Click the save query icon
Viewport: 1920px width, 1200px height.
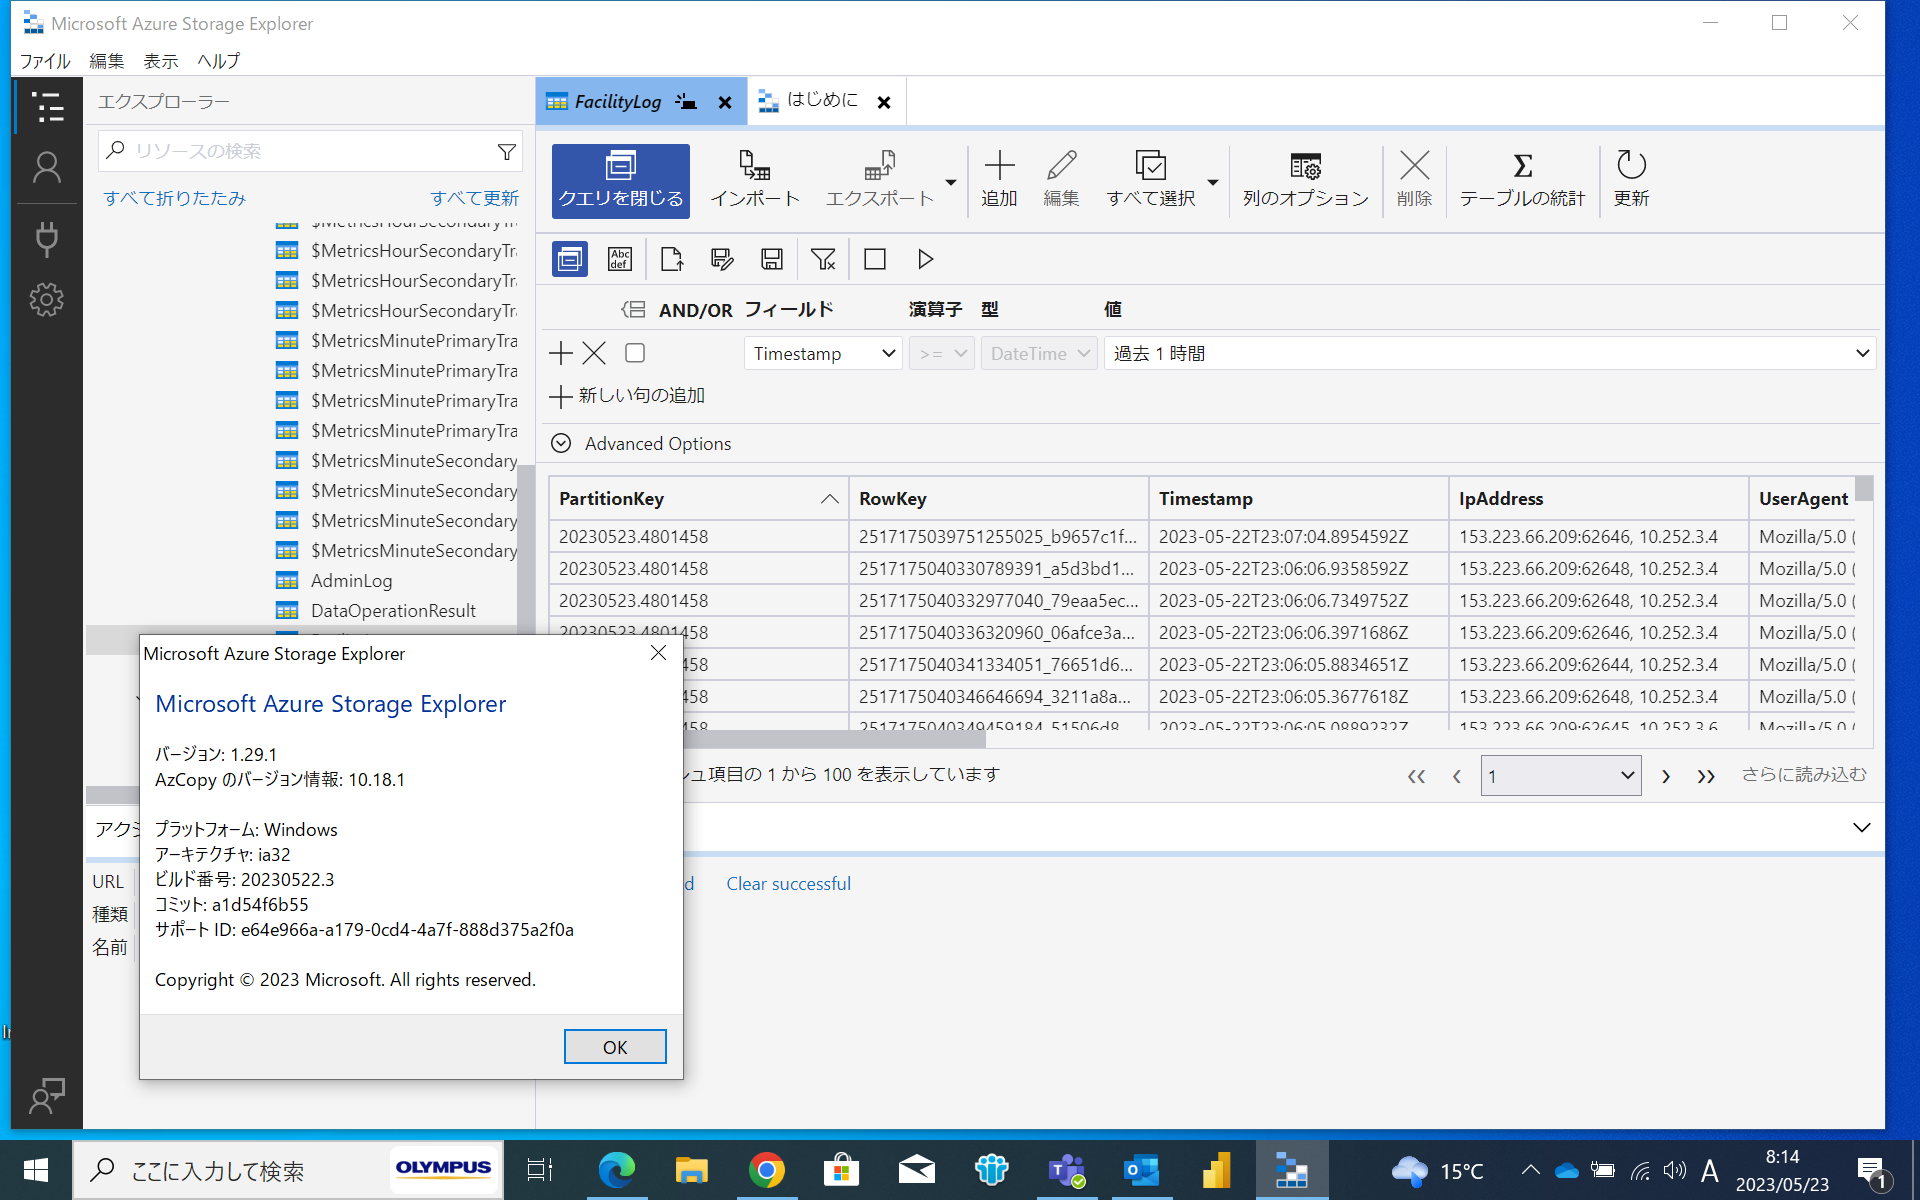771,259
